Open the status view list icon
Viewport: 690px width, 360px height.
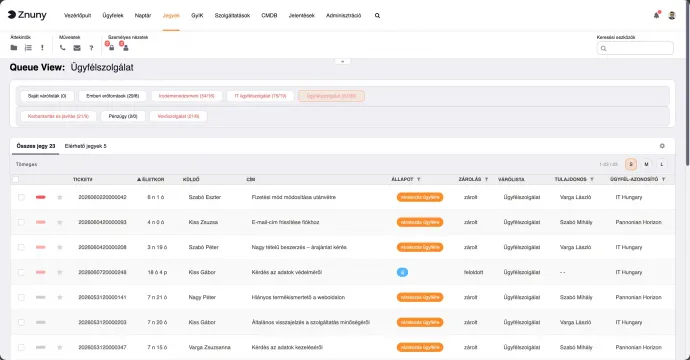point(28,48)
